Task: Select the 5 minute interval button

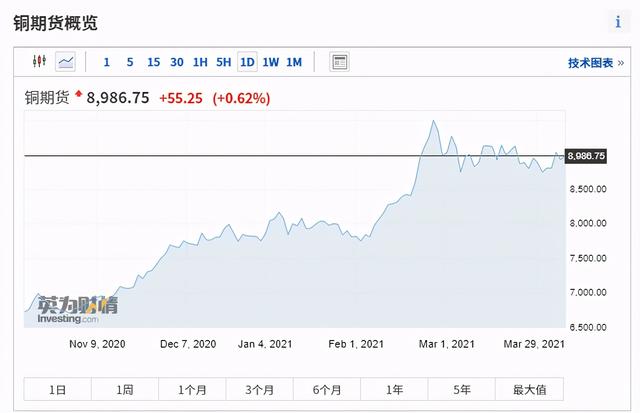Action: pyautogui.click(x=130, y=62)
